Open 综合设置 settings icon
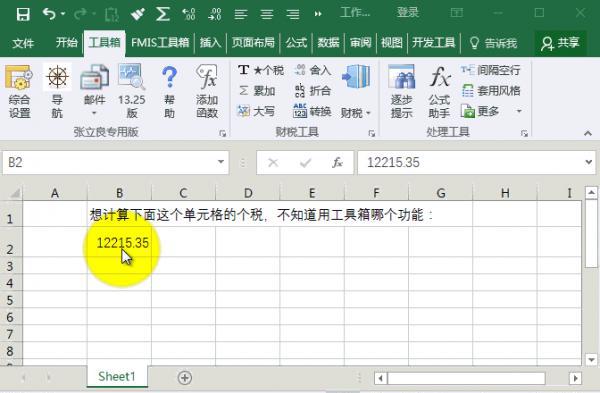Image resolution: width=600 pixels, height=393 pixels. [x=19, y=92]
